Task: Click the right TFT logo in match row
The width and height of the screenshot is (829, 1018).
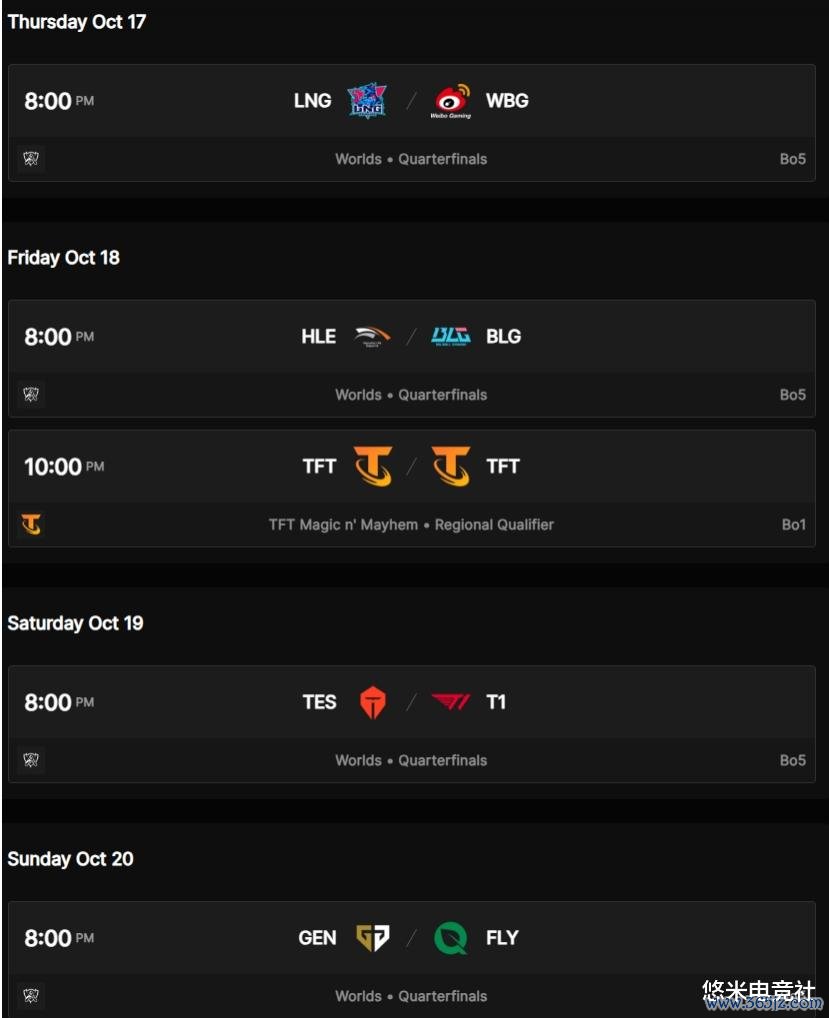Action: point(451,466)
